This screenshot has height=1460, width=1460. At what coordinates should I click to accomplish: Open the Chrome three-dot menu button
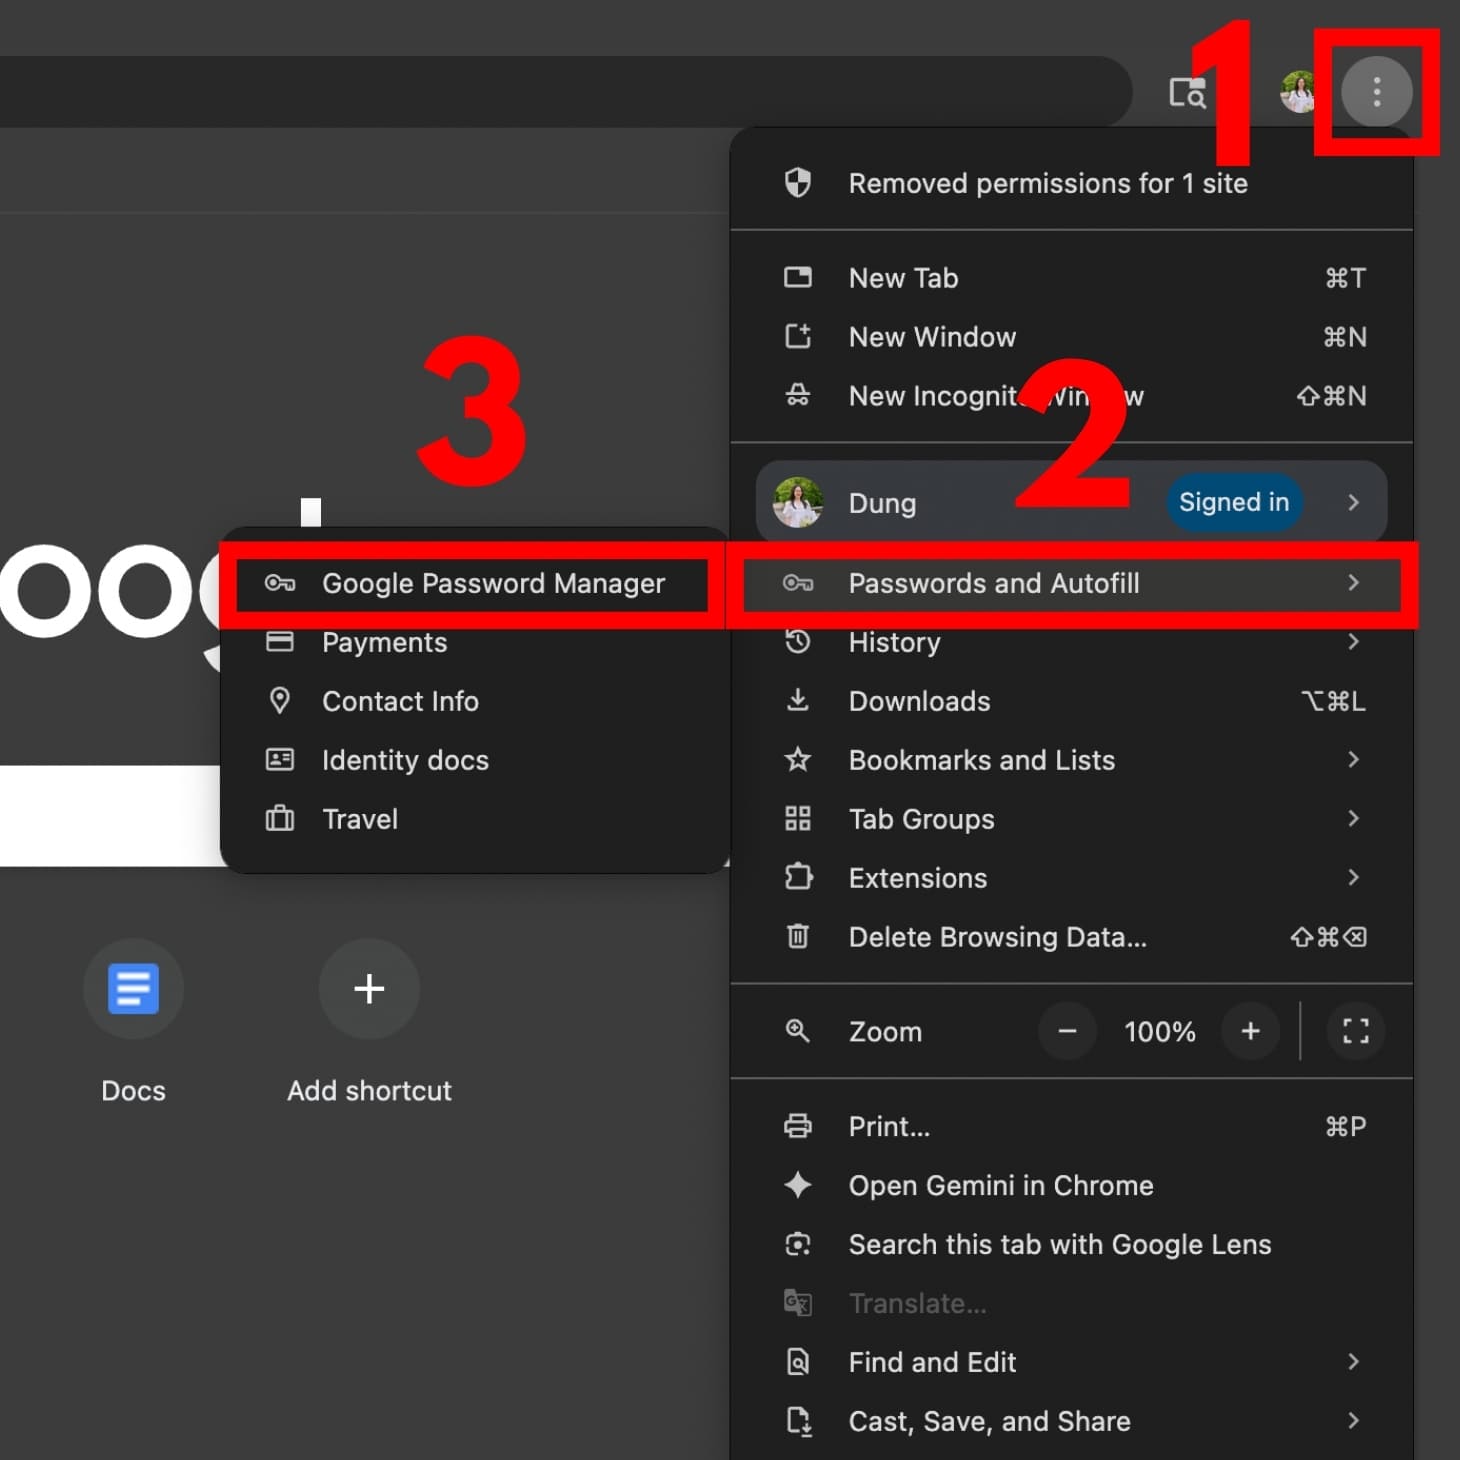pyautogui.click(x=1376, y=92)
